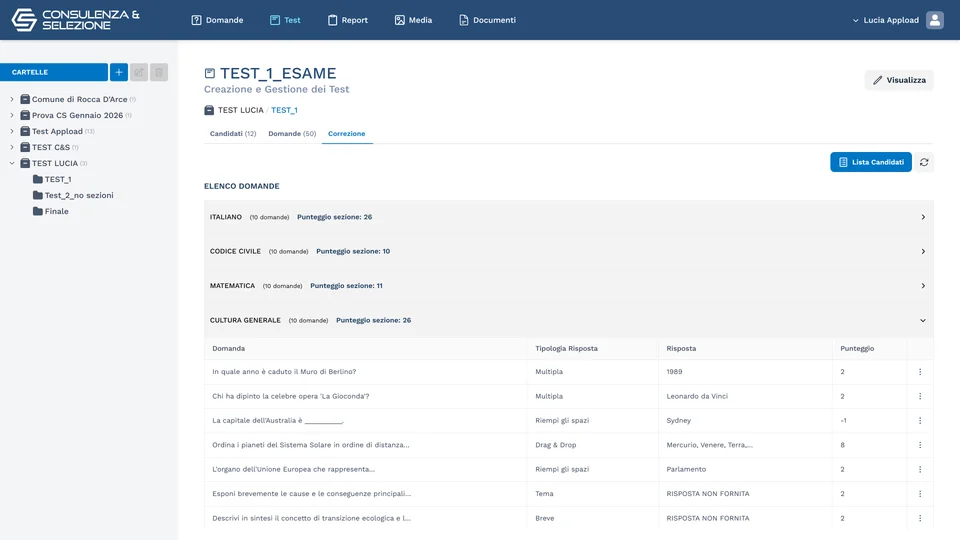Screen dimensions: 960x540
Task: Expand Prova CS Gennaio 2026 folder
Action: pos(12,115)
